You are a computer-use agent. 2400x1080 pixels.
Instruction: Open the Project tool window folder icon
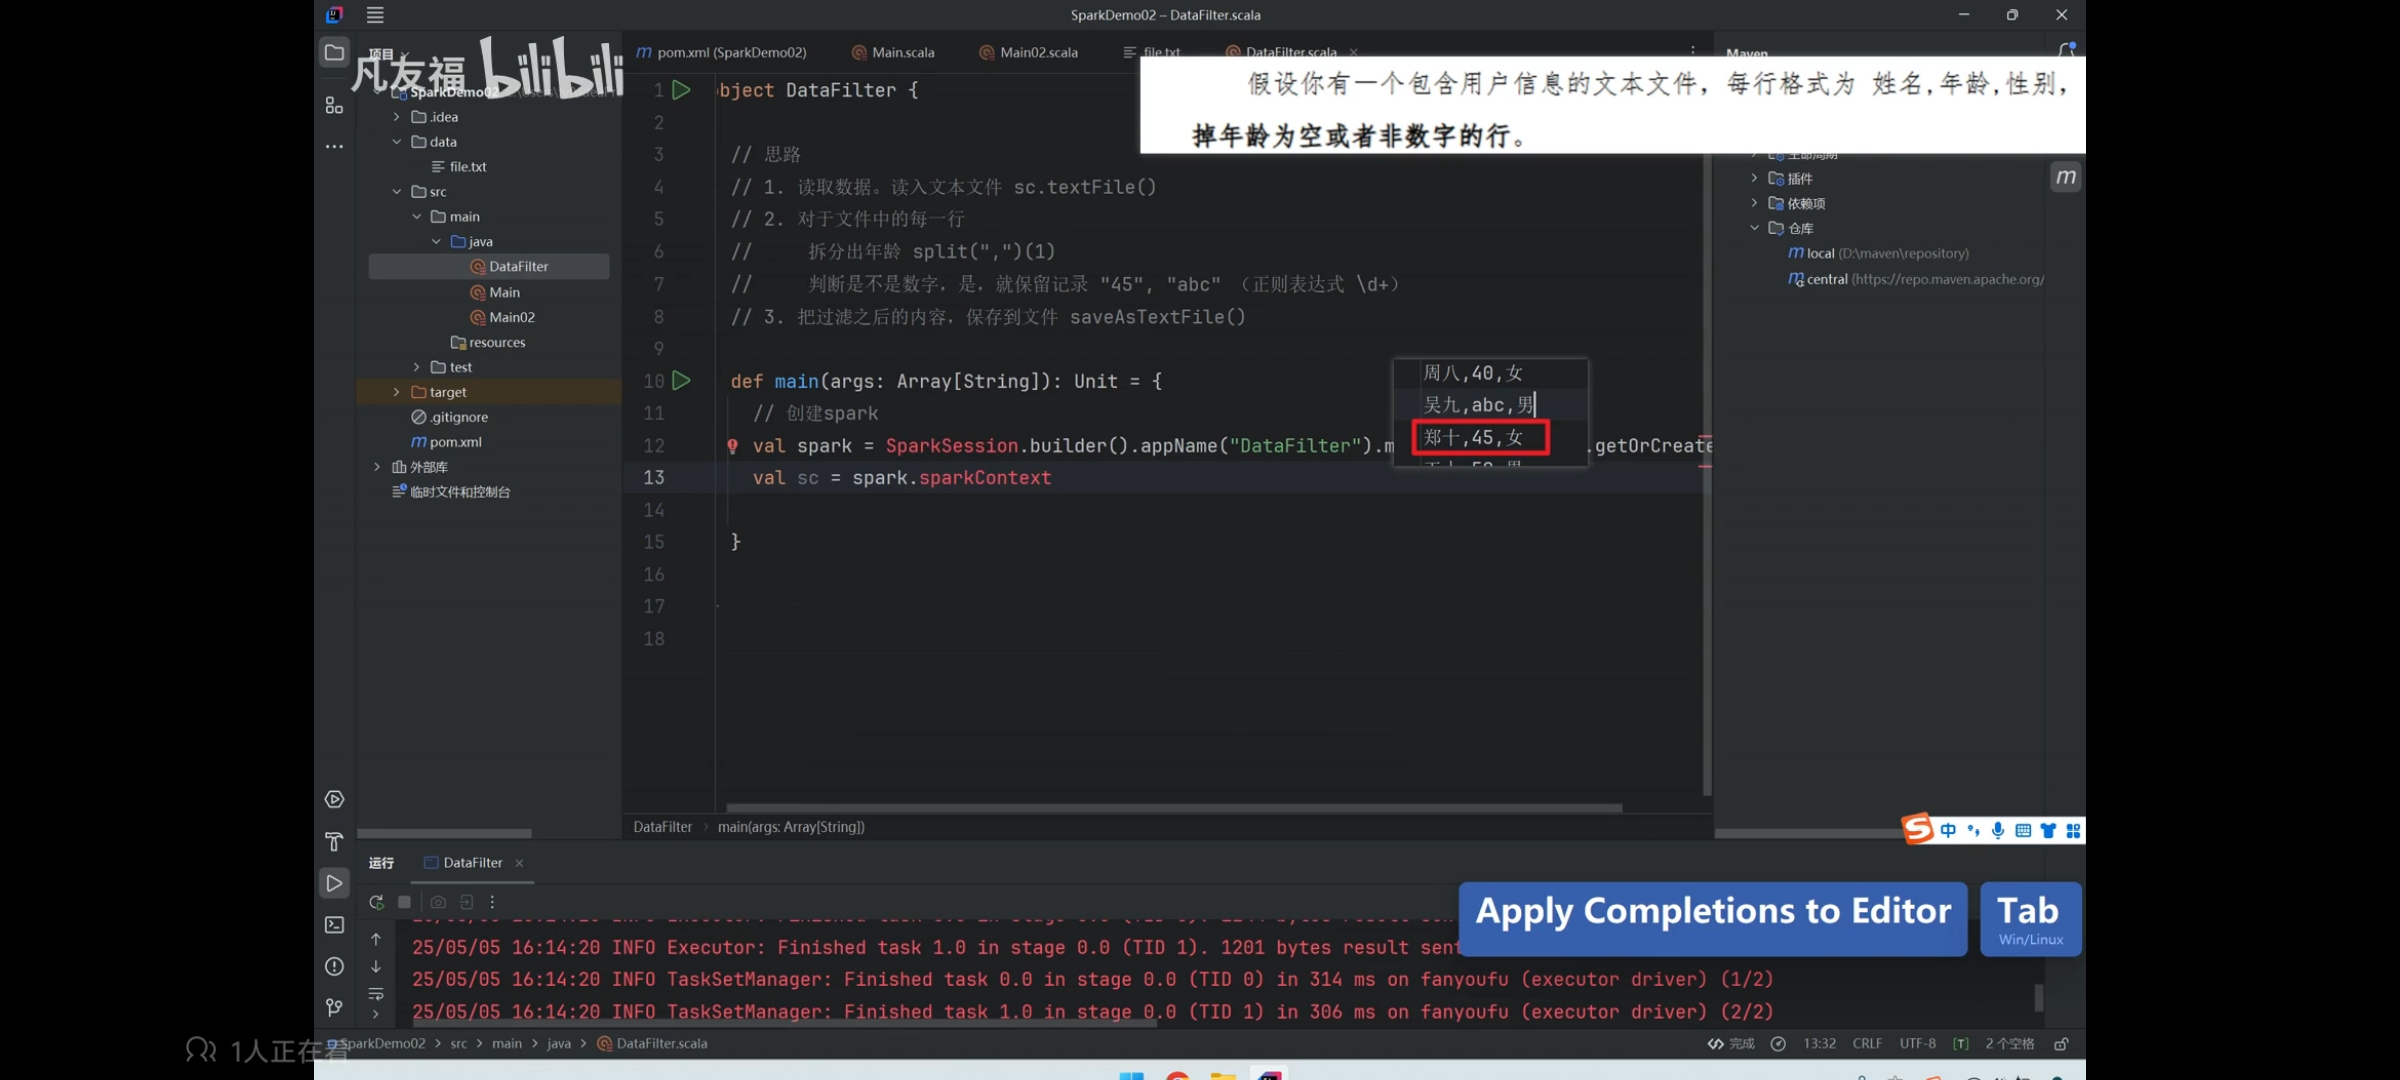click(334, 53)
